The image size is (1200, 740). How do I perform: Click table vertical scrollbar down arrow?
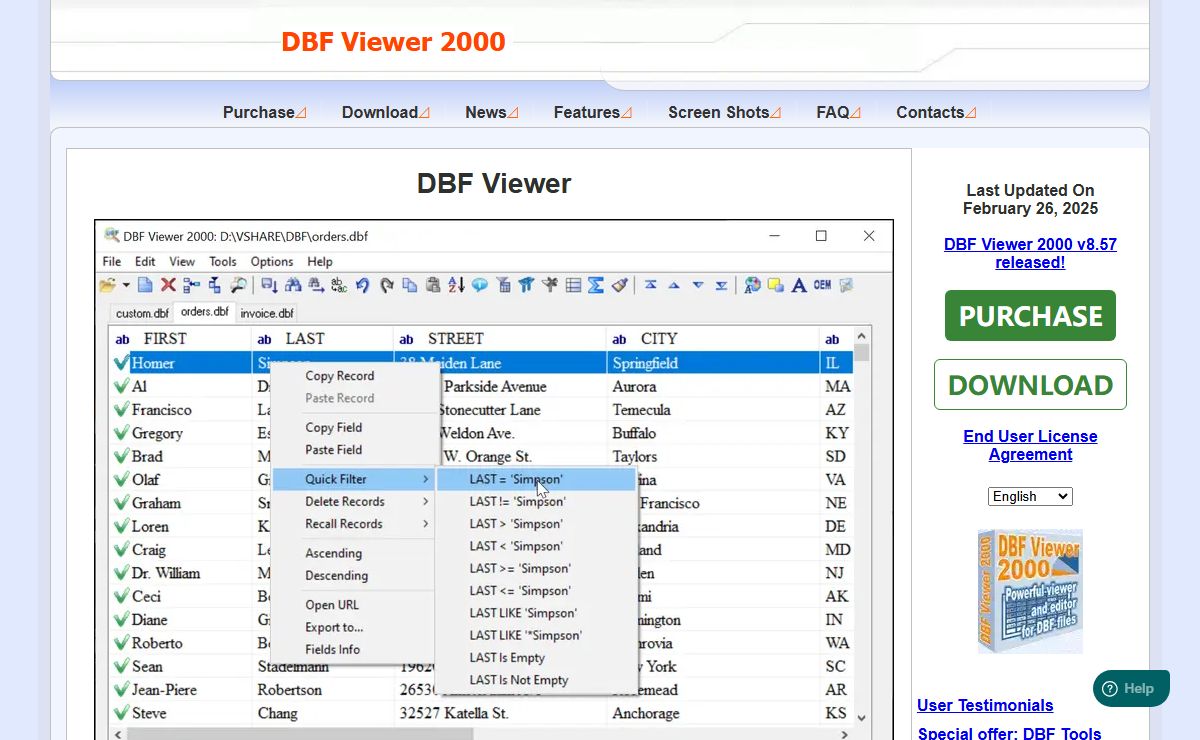861,716
